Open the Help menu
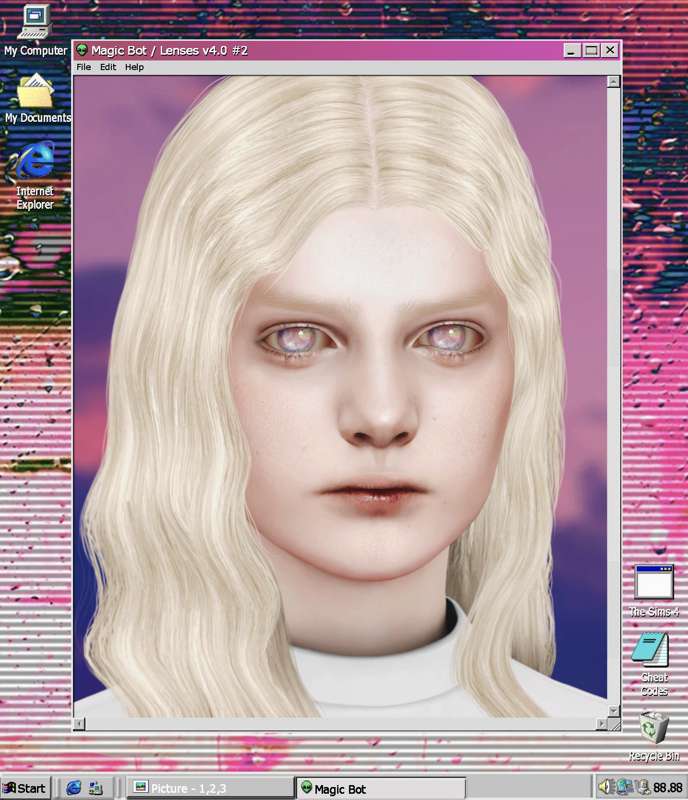688x800 pixels. point(134,67)
